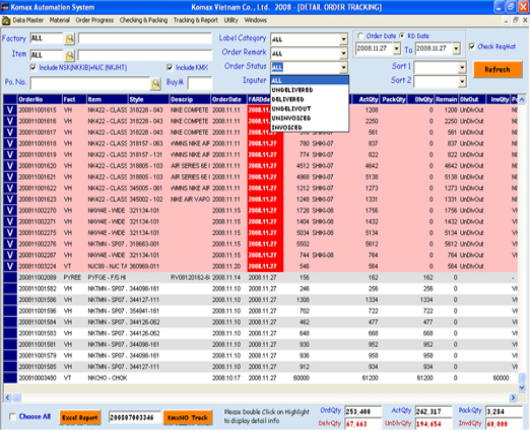Click the orange Refresh button

coord(497,70)
